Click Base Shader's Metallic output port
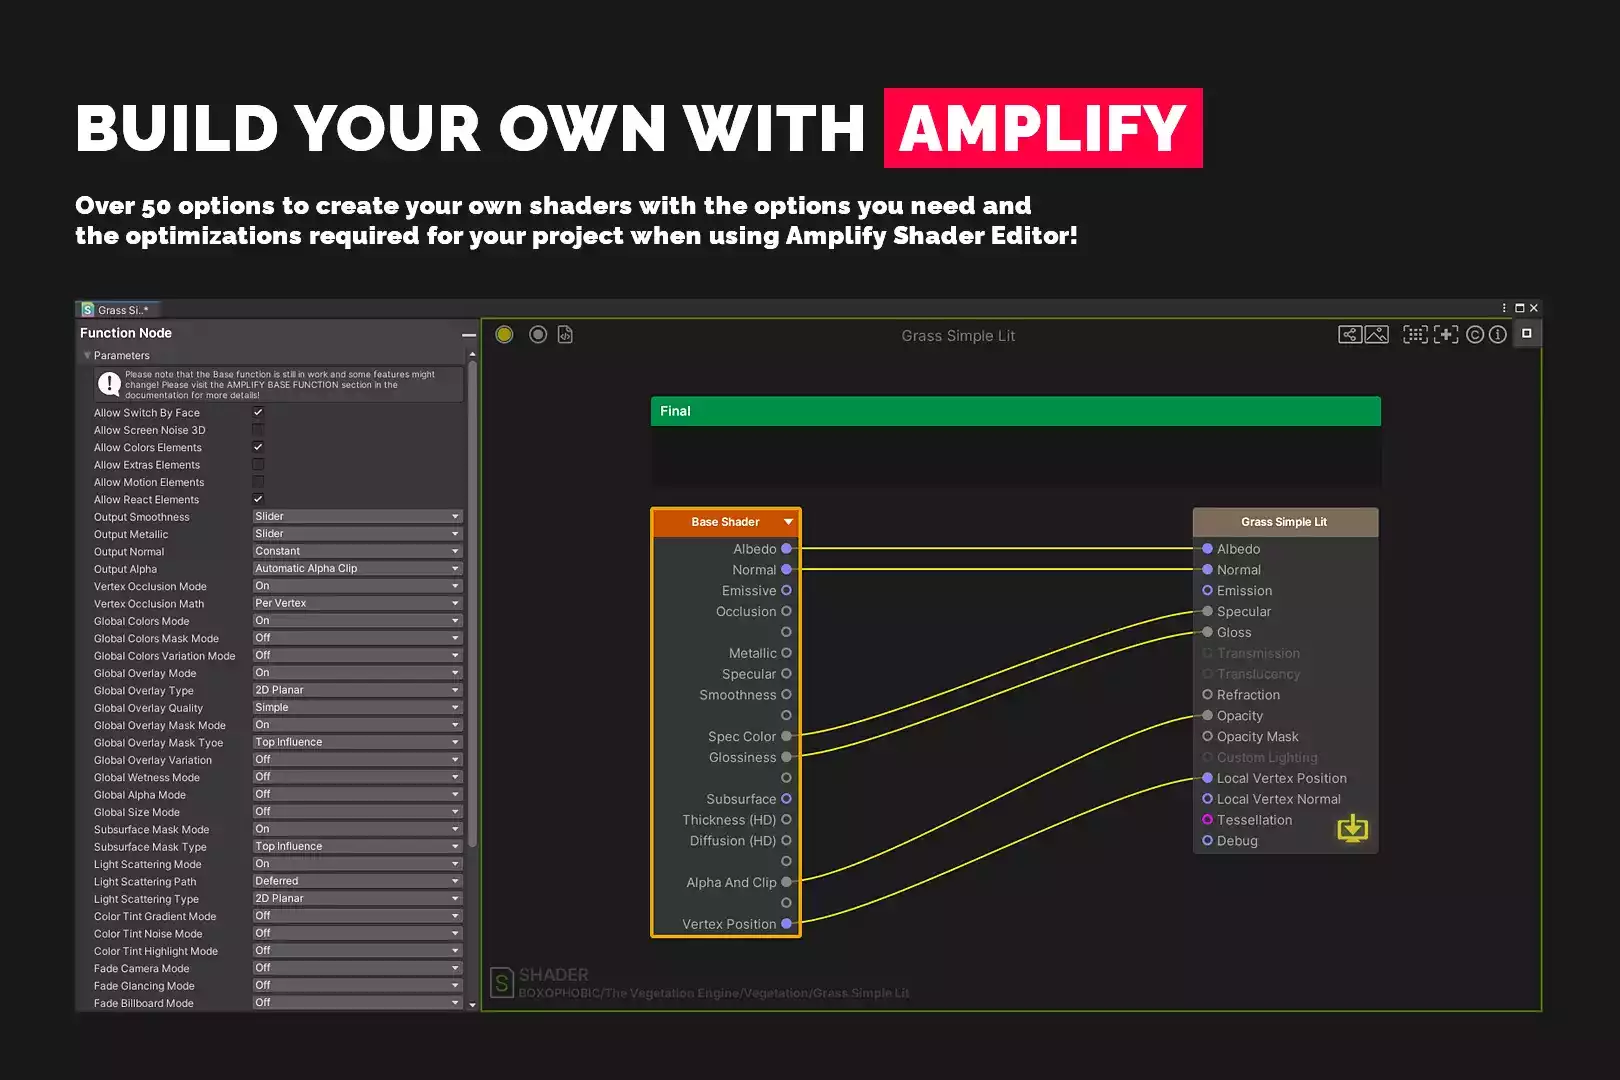1620x1080 pixels. (x=786, y=653)
